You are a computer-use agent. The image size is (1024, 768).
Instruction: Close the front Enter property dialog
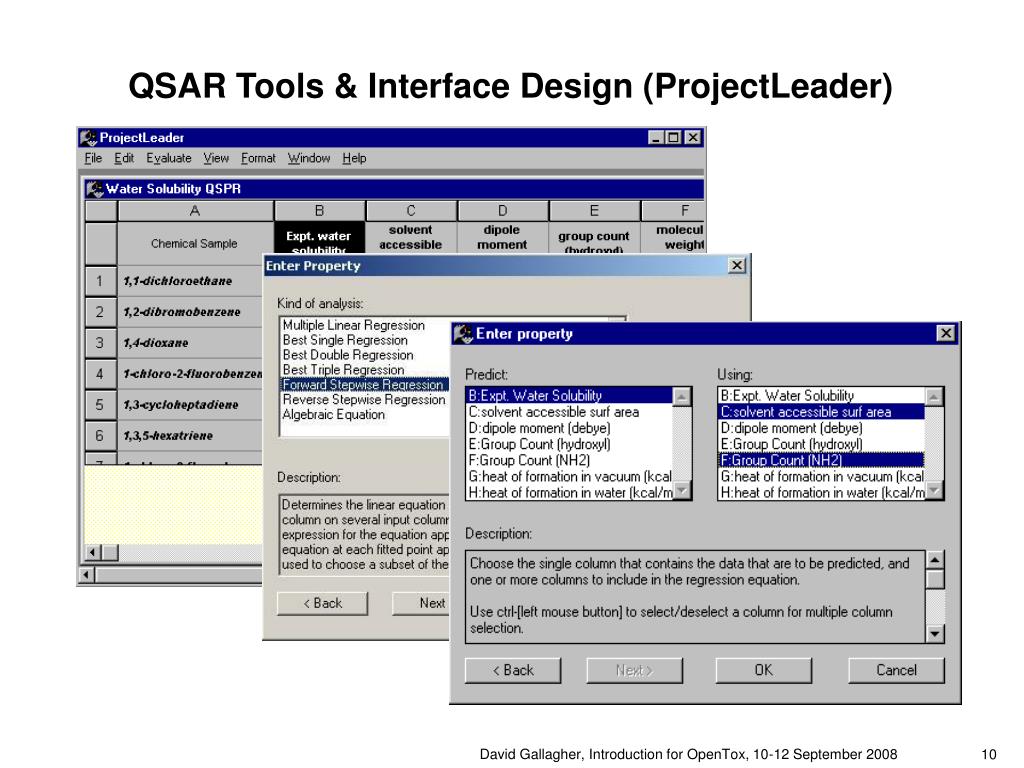click(945, 334)
